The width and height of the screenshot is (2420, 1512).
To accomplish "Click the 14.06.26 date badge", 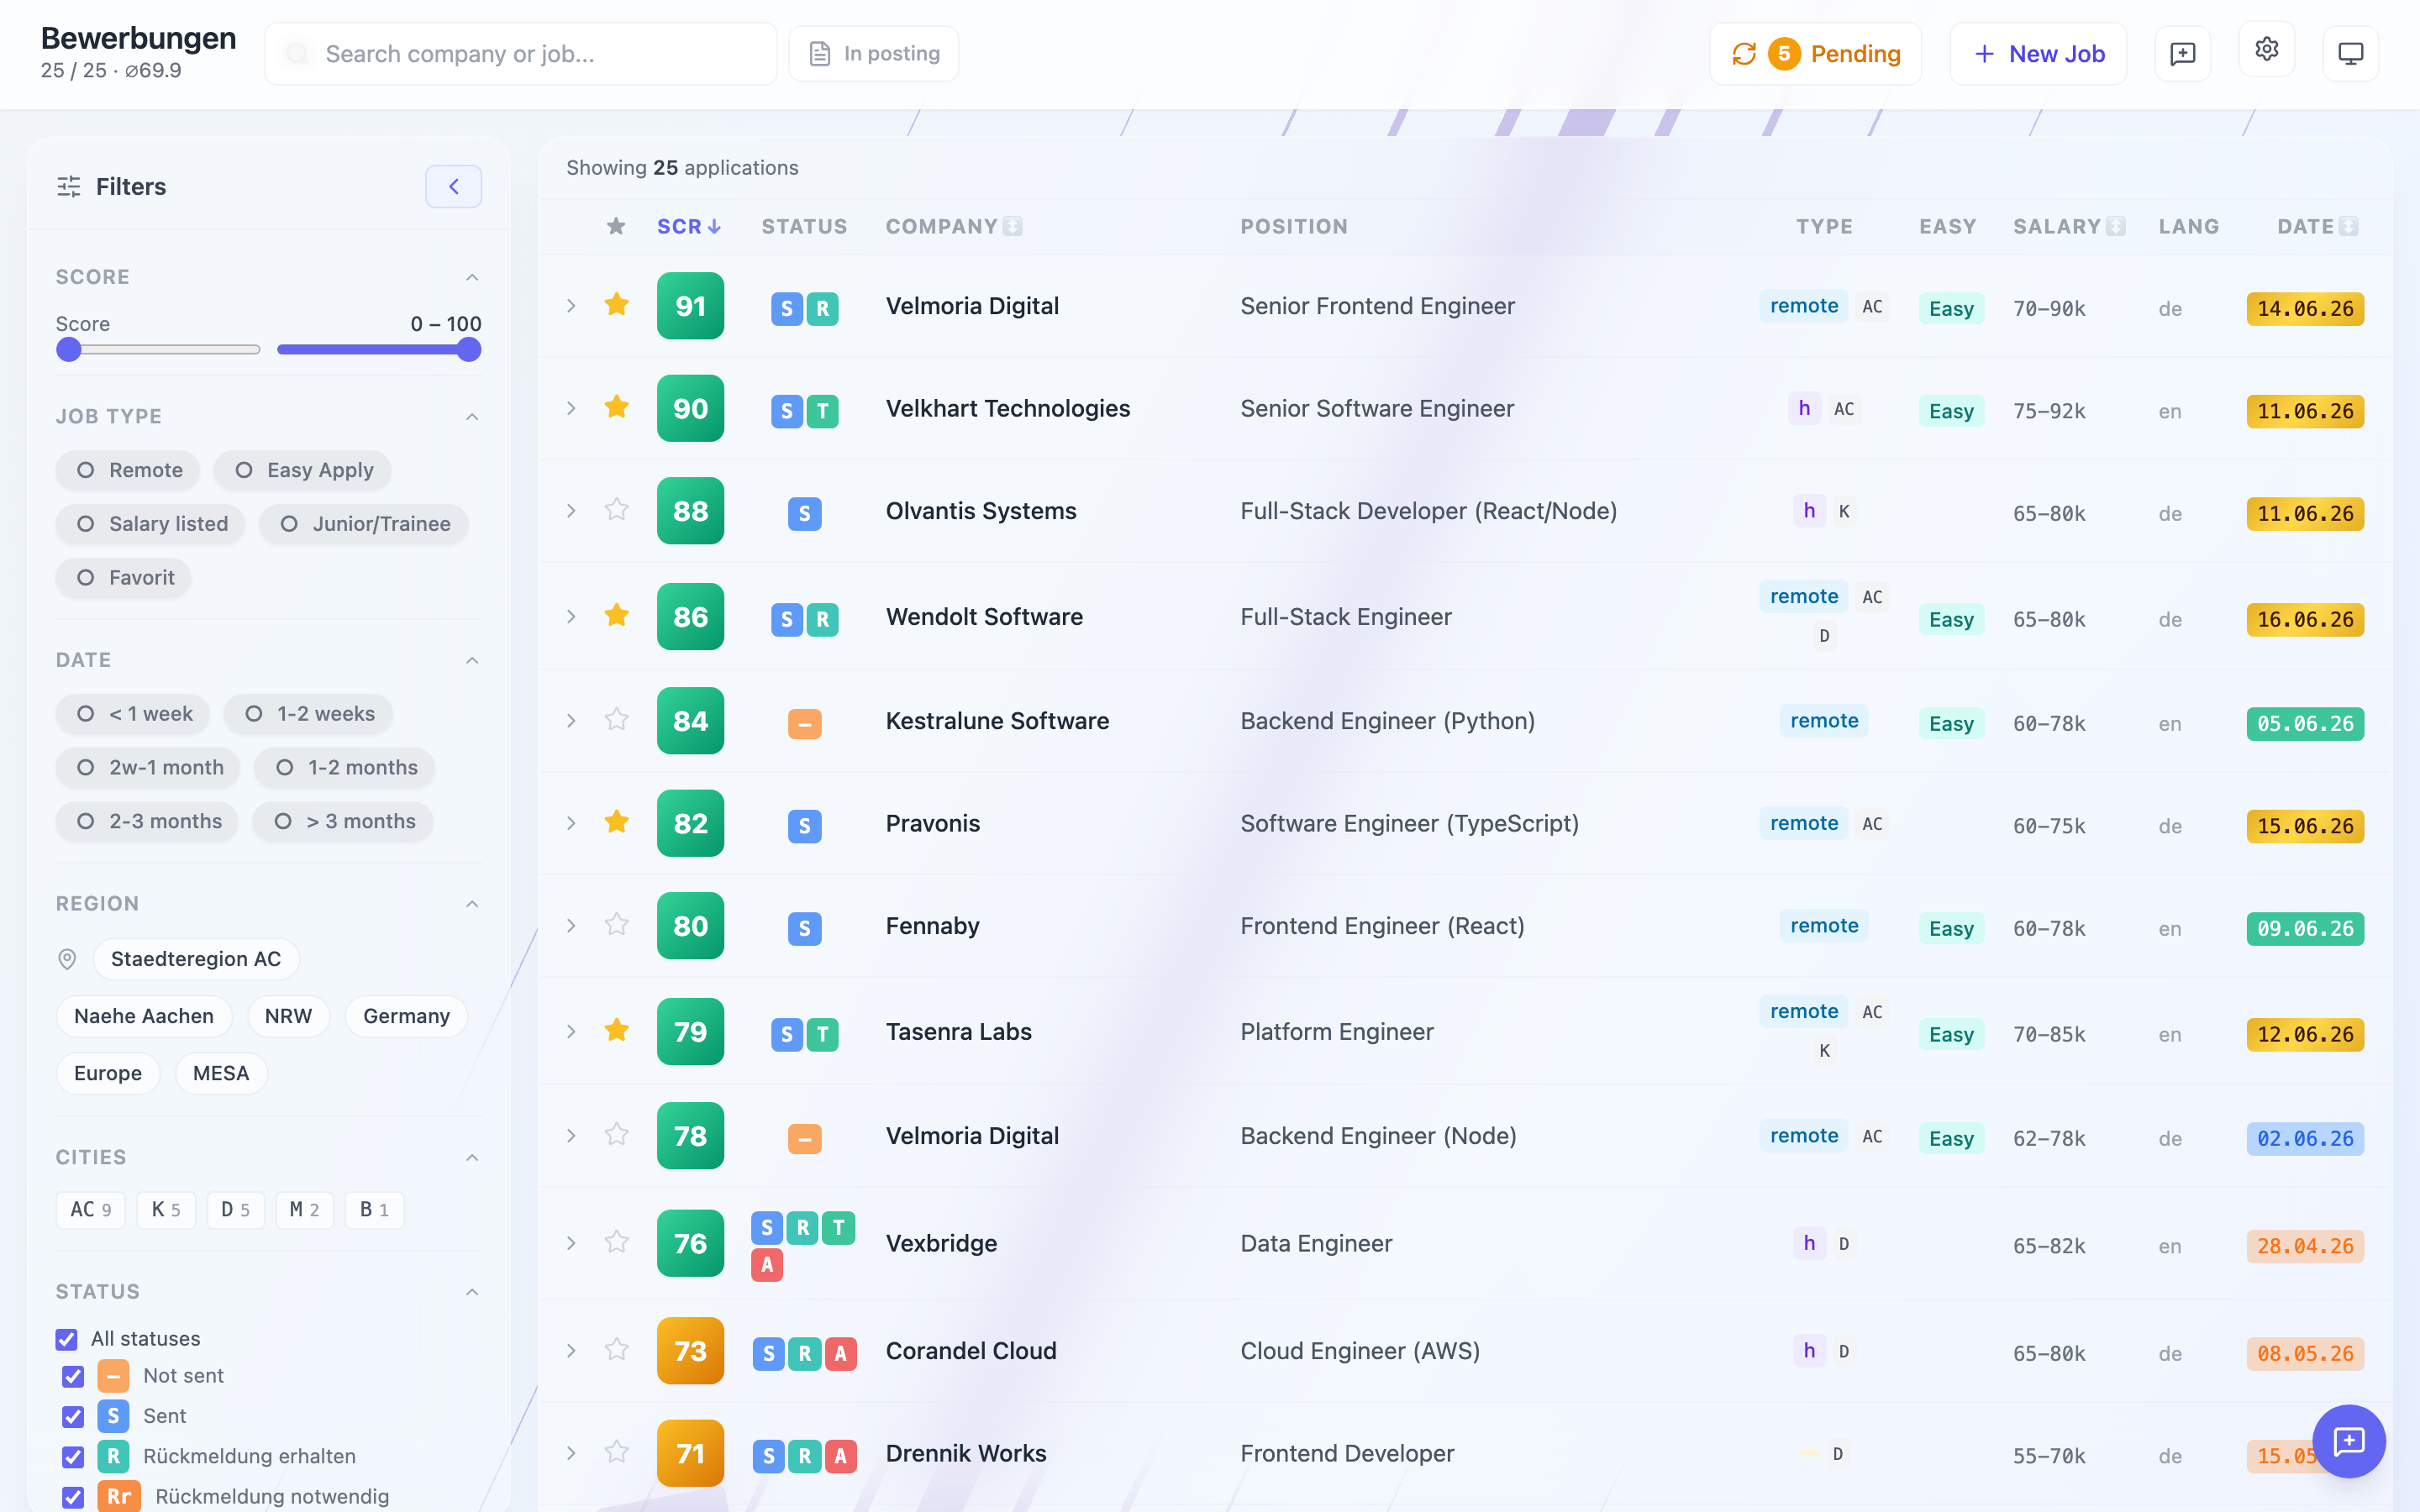I will [2305, 309].
